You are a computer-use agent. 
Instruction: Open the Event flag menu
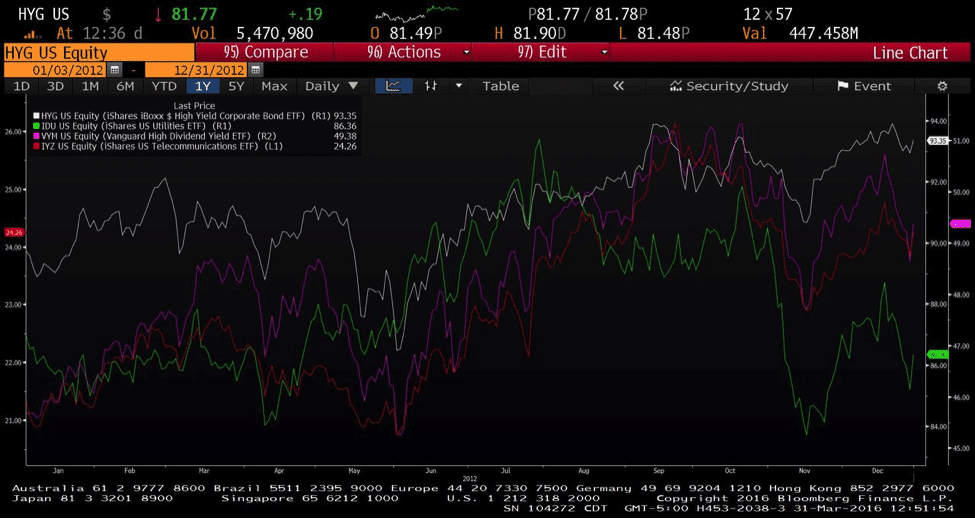point(864,86)
